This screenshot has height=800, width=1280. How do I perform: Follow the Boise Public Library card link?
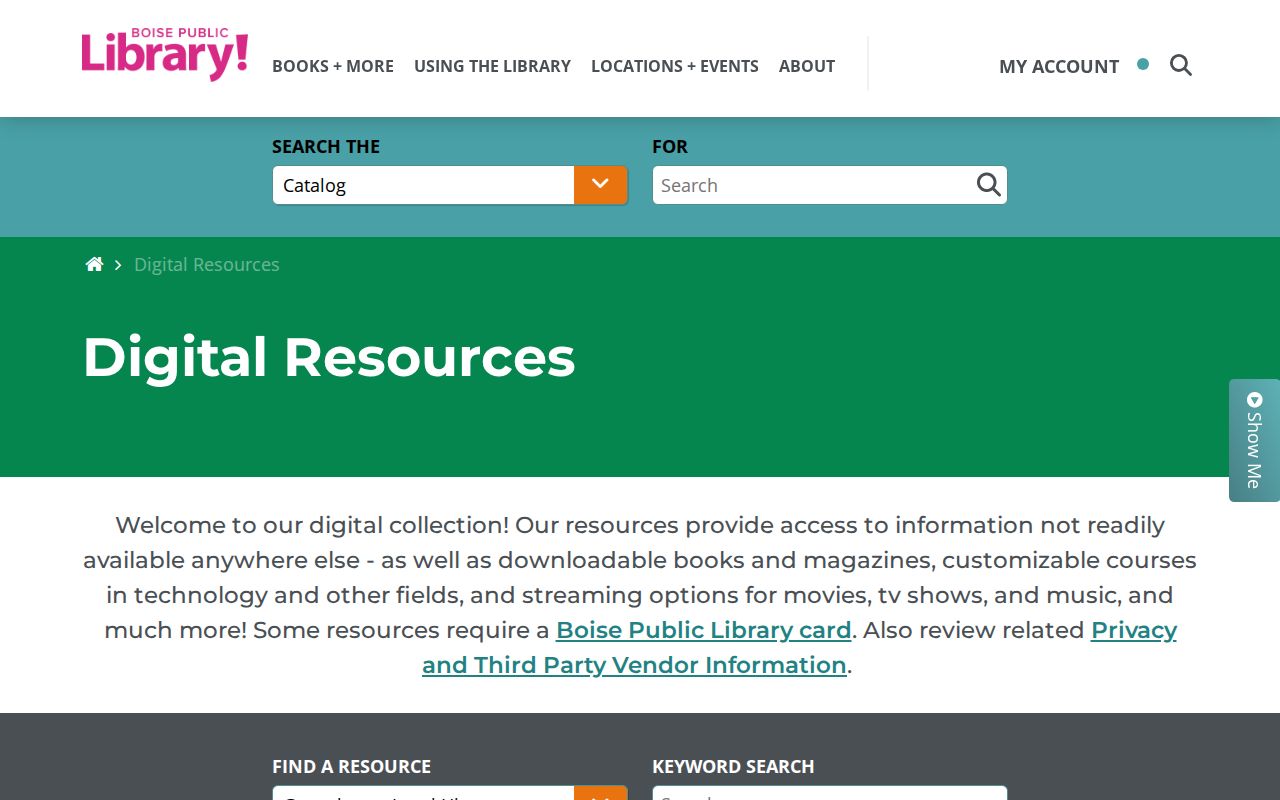(x=704, y=630)
